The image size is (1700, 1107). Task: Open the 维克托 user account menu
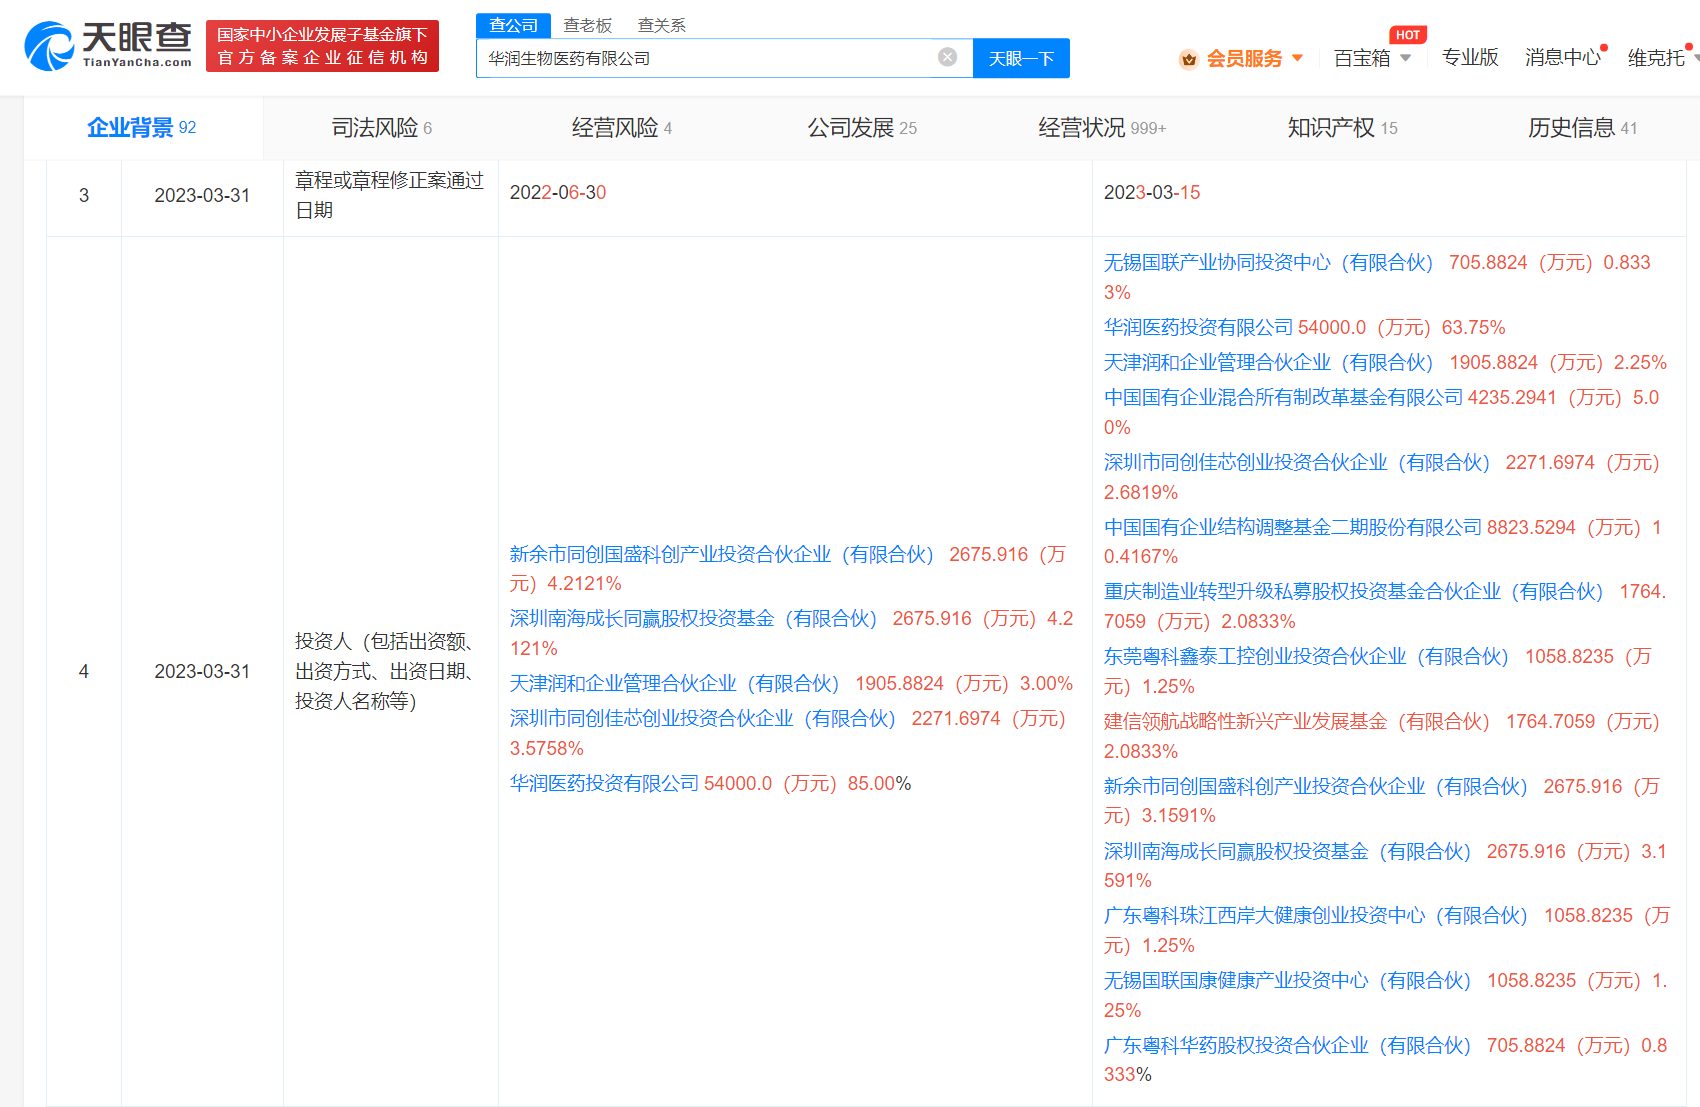pyautogui.click(x=1656, y=58)
